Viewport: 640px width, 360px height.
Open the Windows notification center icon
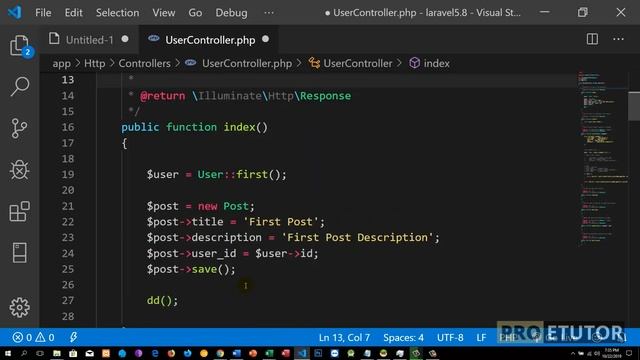coord(629,353)
